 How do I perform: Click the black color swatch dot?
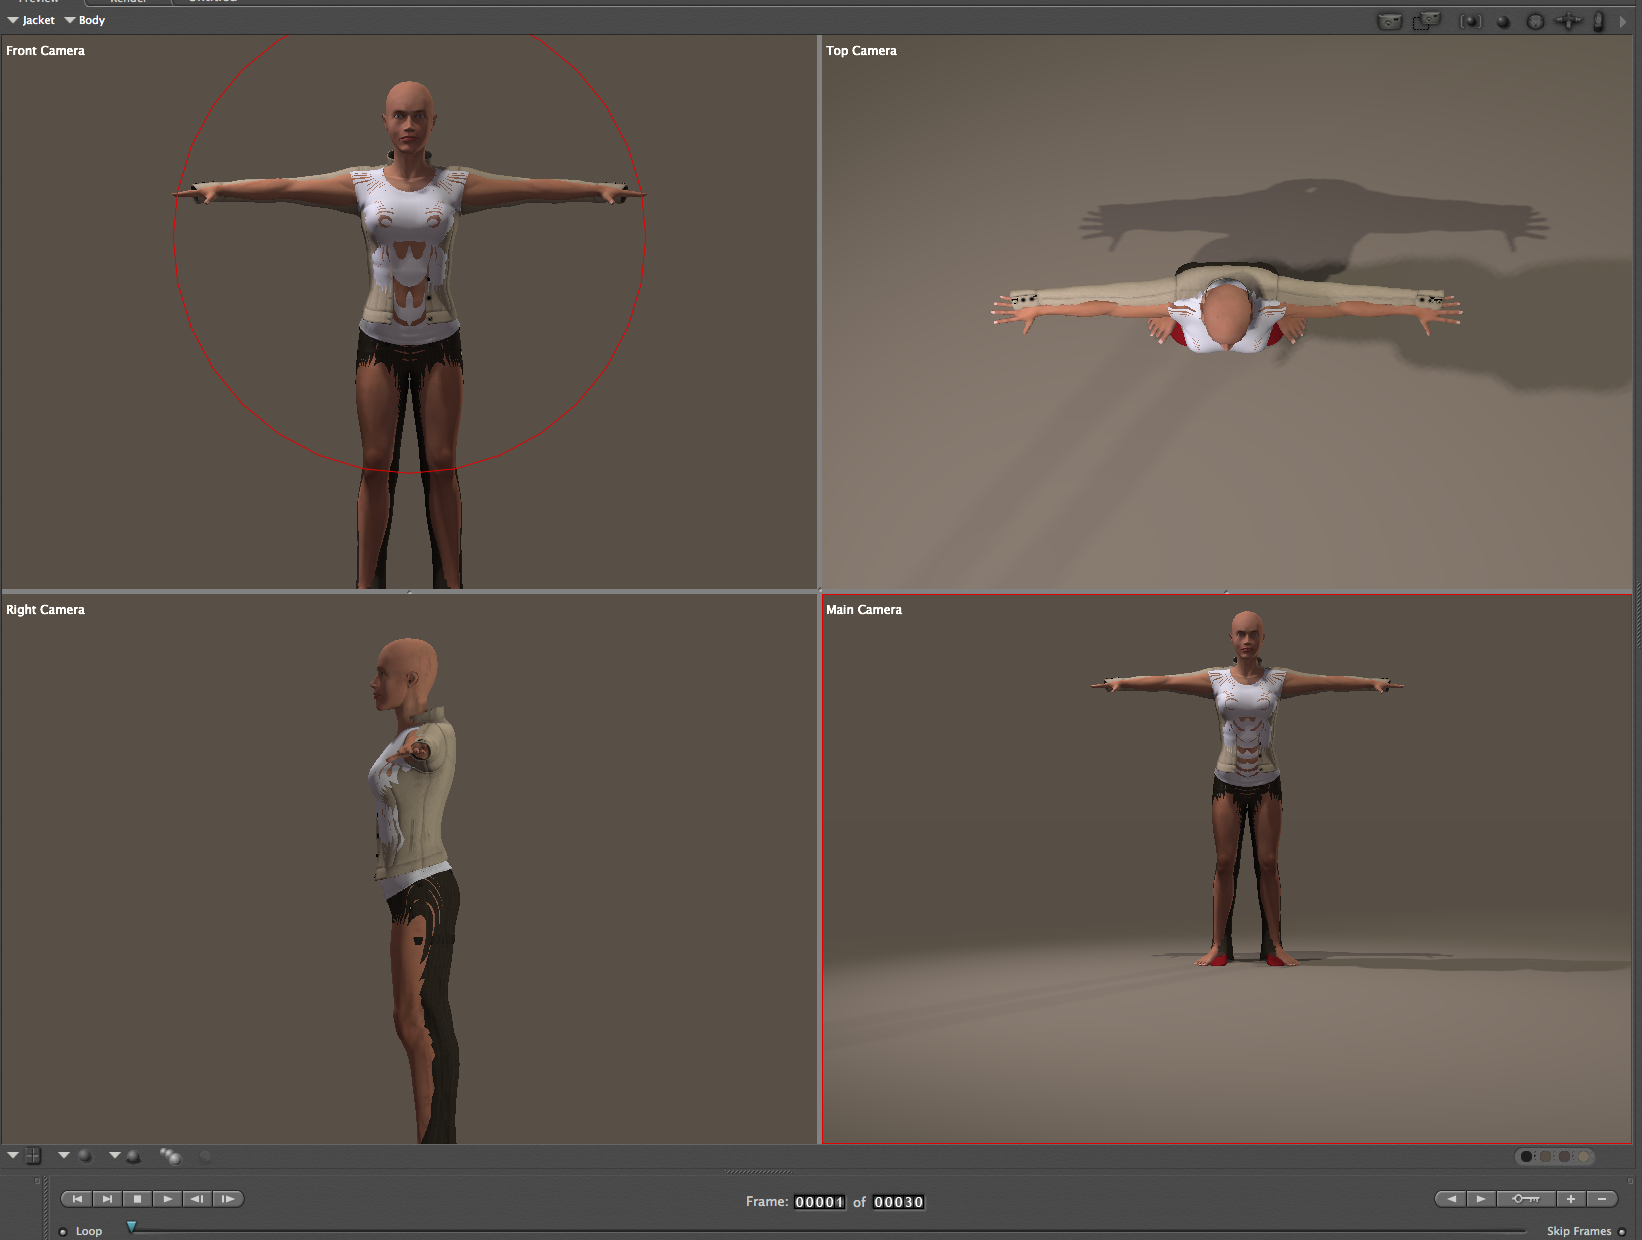coord(1526,1157)
